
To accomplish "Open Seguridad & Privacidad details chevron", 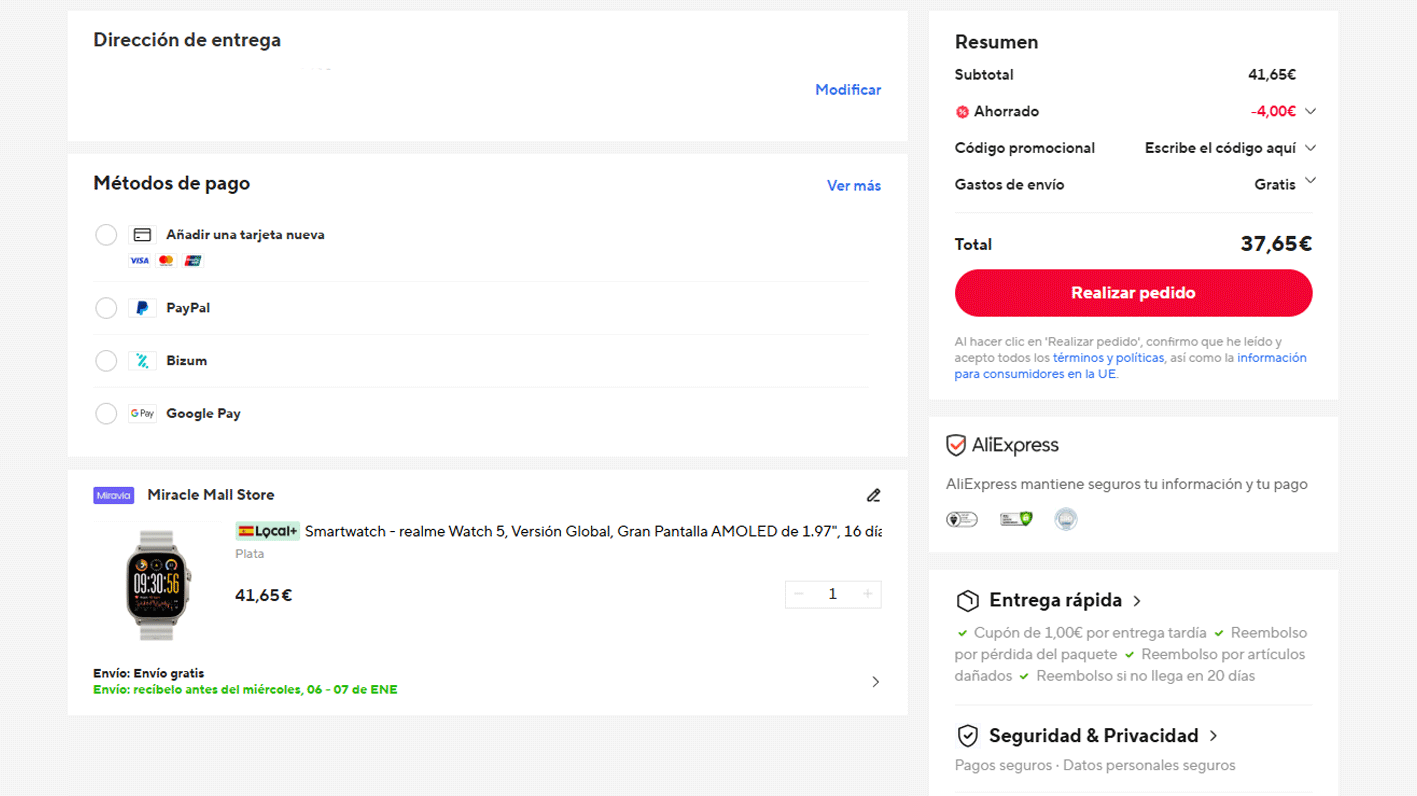I will [x=1213, y=736].
